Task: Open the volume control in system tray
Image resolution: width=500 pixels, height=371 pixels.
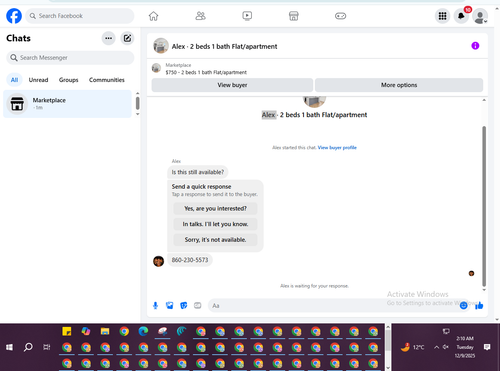Action: (x=446, y=347)
